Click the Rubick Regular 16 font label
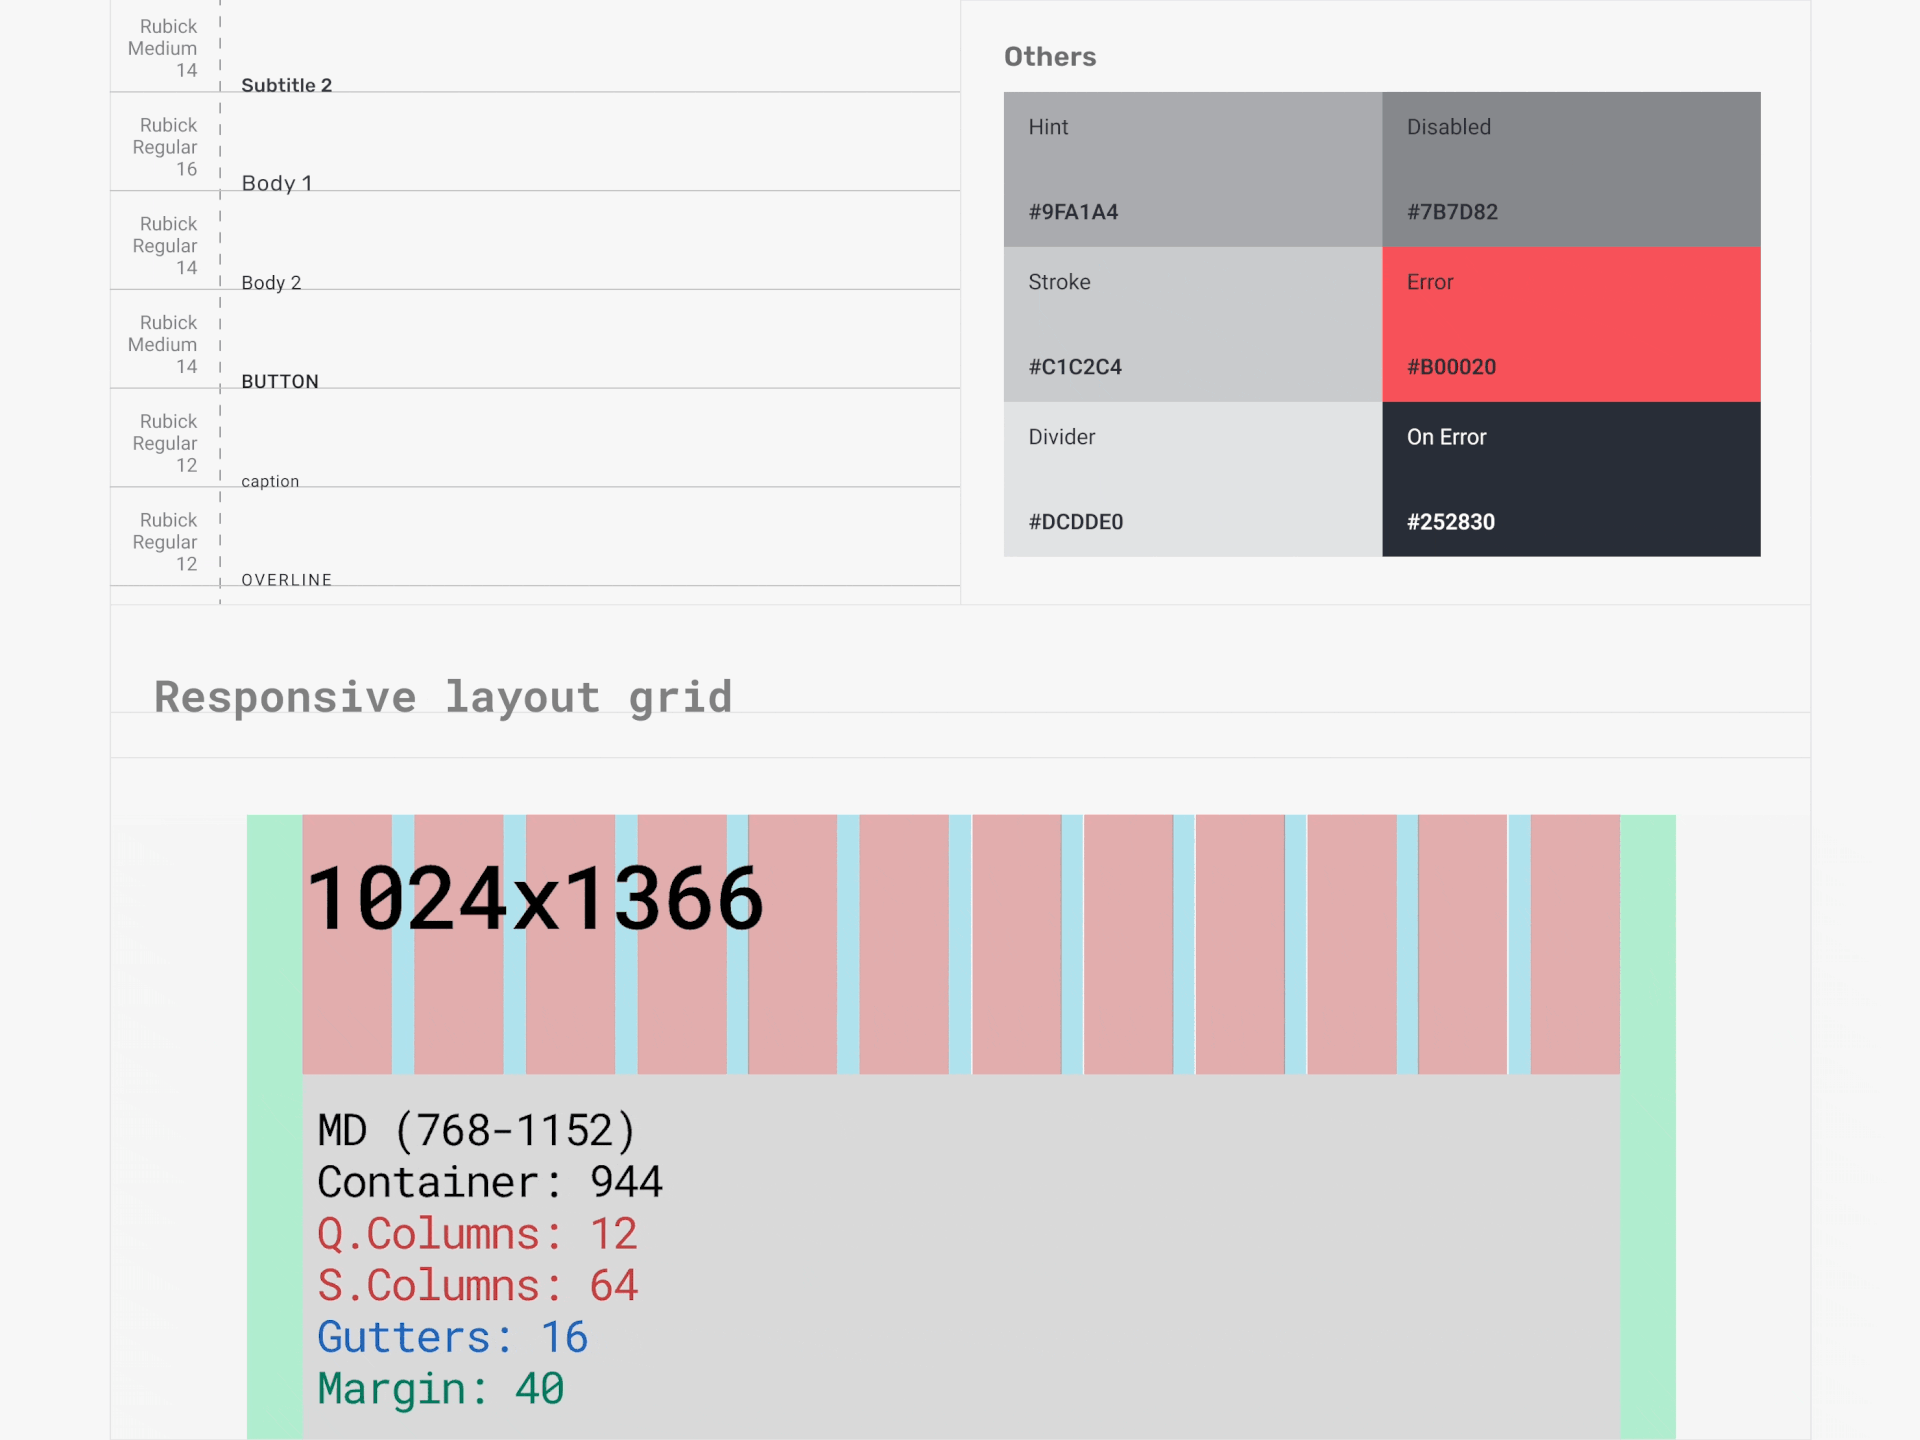Viewport: 1920px width, 1440px height. point(166,147)
